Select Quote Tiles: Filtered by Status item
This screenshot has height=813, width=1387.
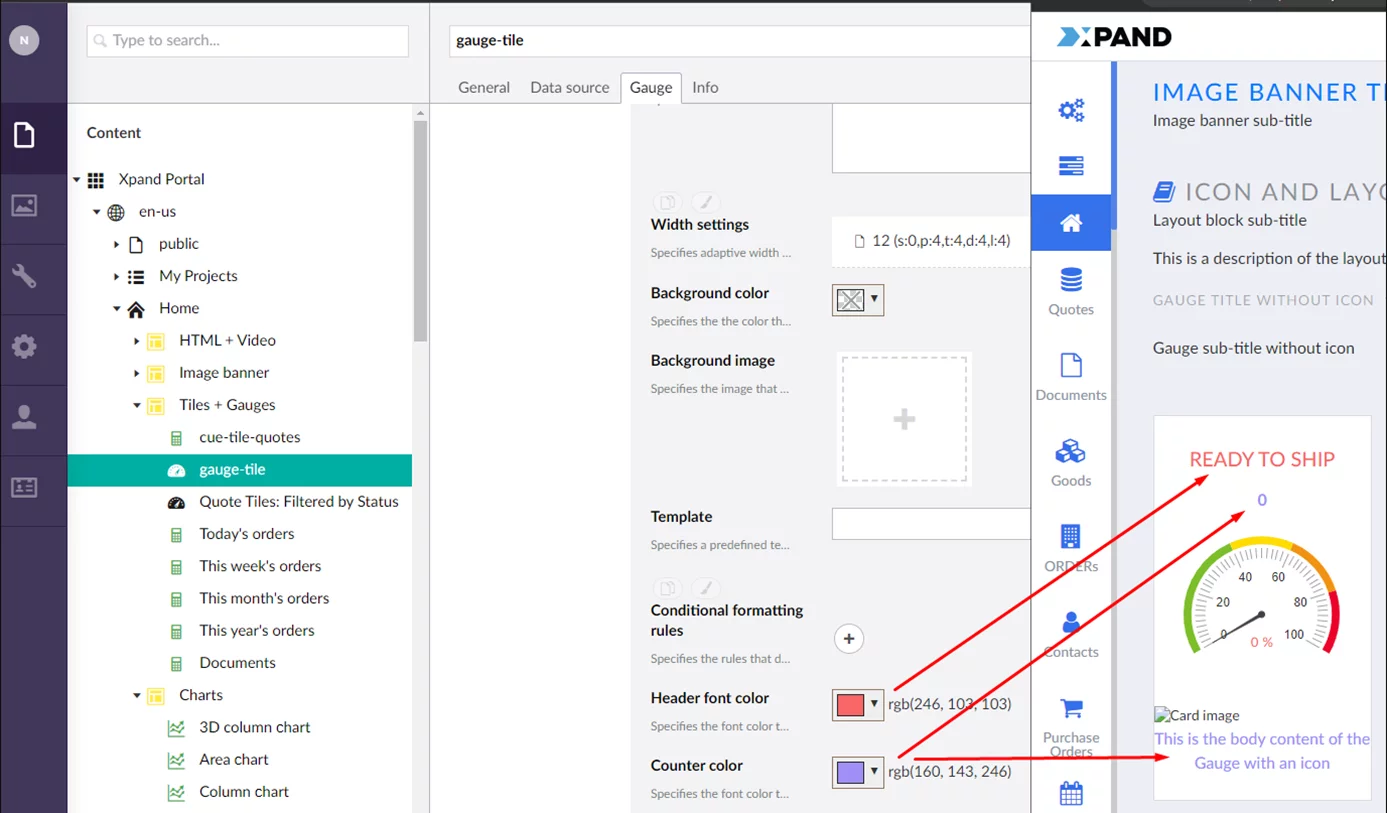click(x=298, y=502)
